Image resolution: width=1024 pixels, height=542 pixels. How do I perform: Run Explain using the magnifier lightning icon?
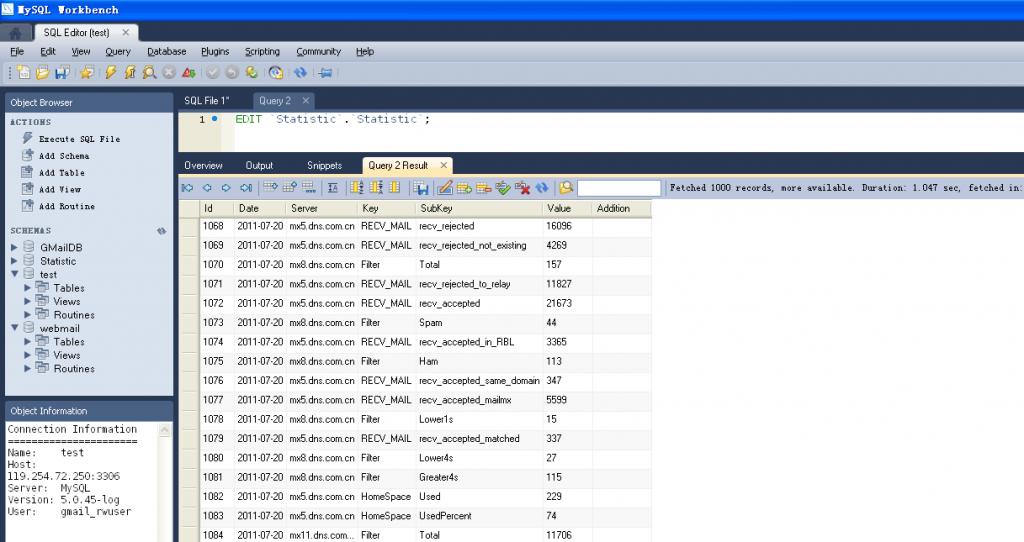(x=150, y=72)
